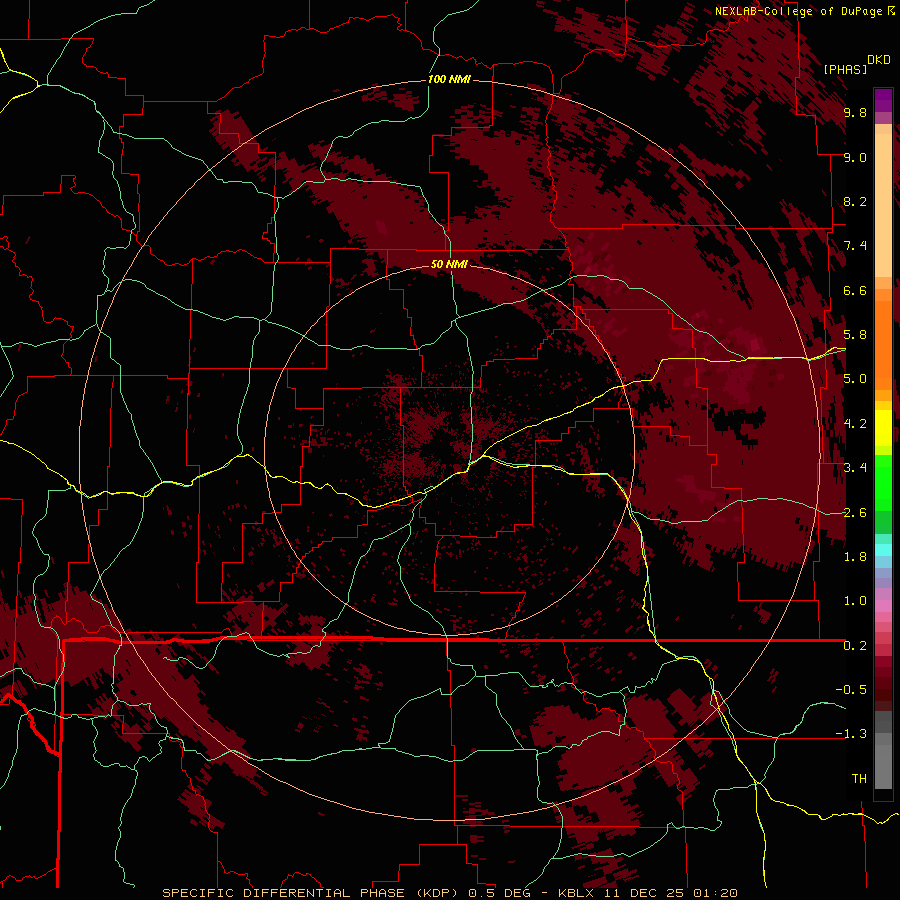Click the 11 DEC 25 01:20 timestamp

pos(670,893)
